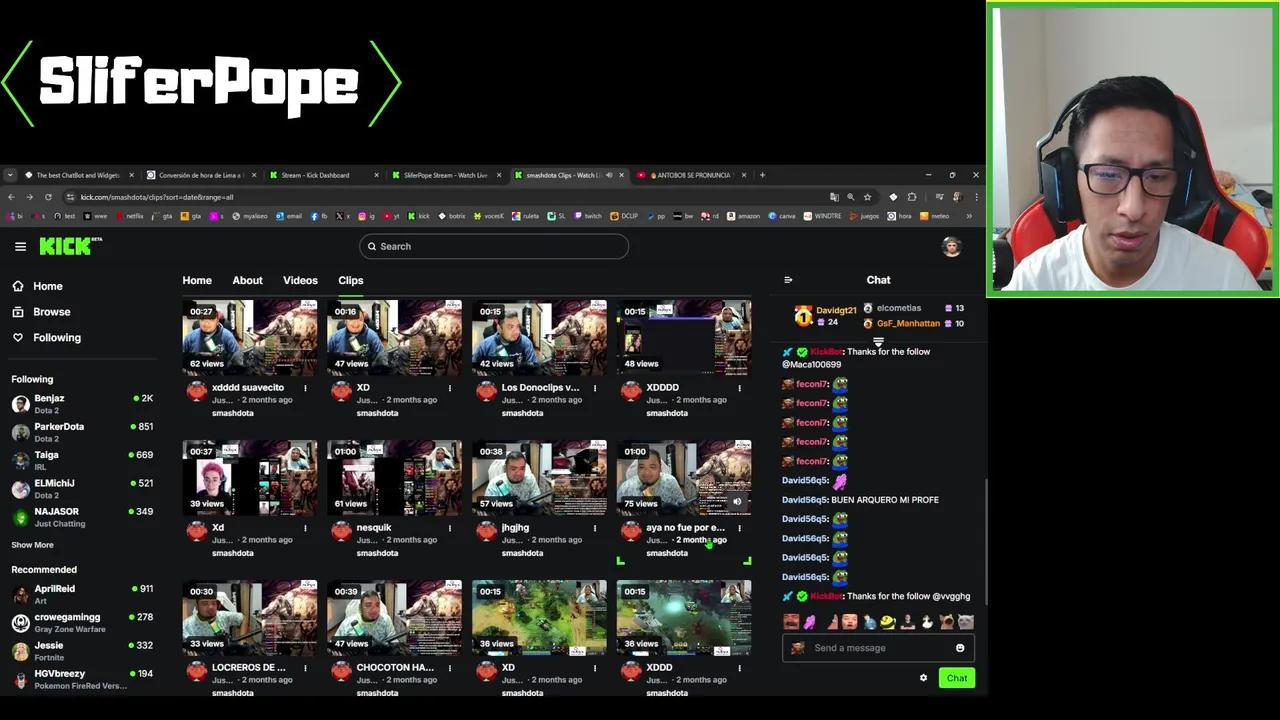Switch to the Videos tab
Viewport: 1280px width, 720px height.
(300, 281)
